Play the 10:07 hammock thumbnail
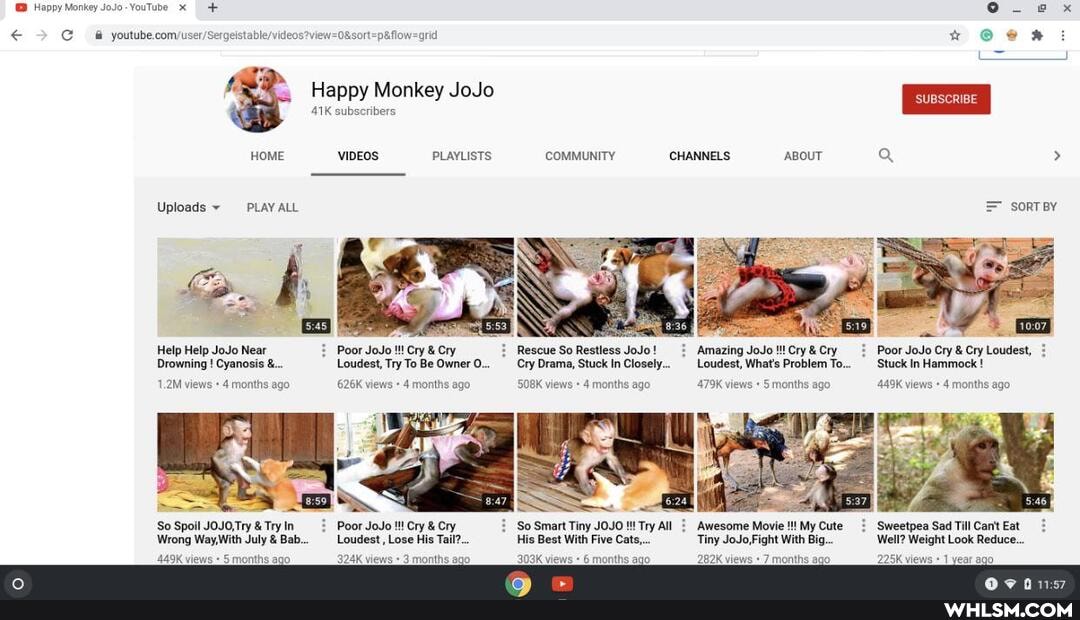Viewport: 1080px width, 620px height. (965, 287)
